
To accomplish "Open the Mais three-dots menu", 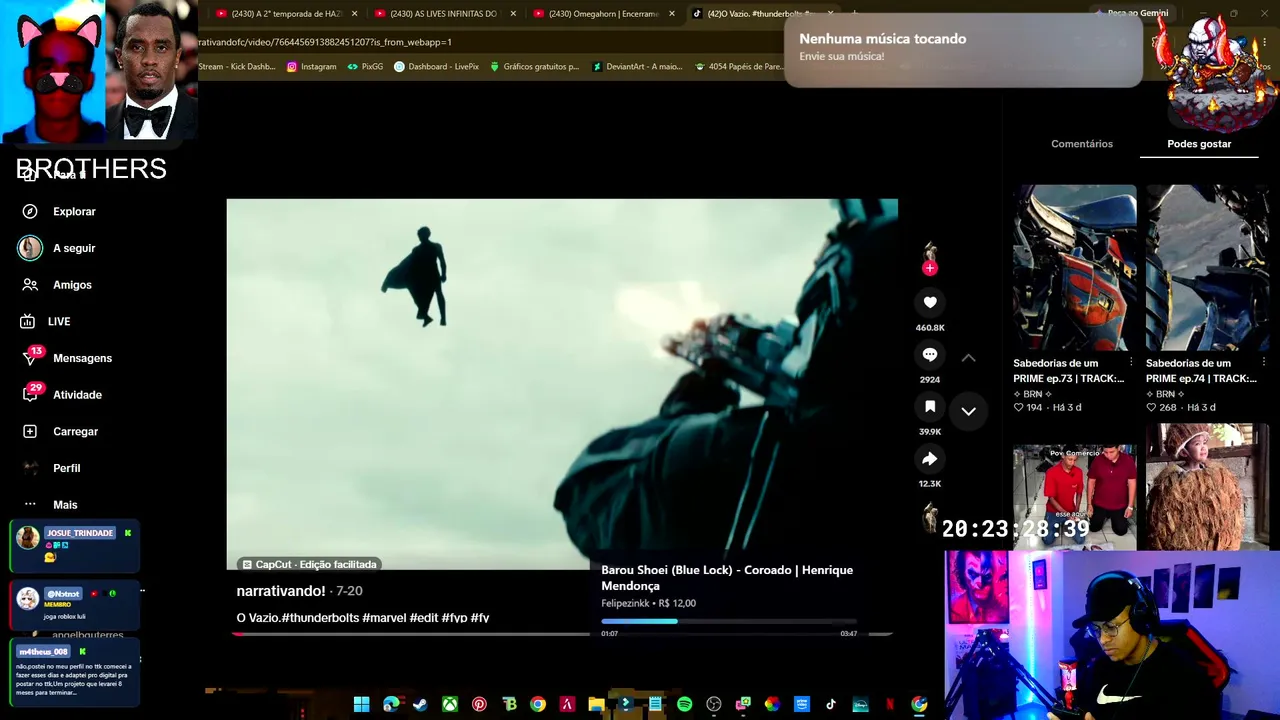I will coord(30,505).
